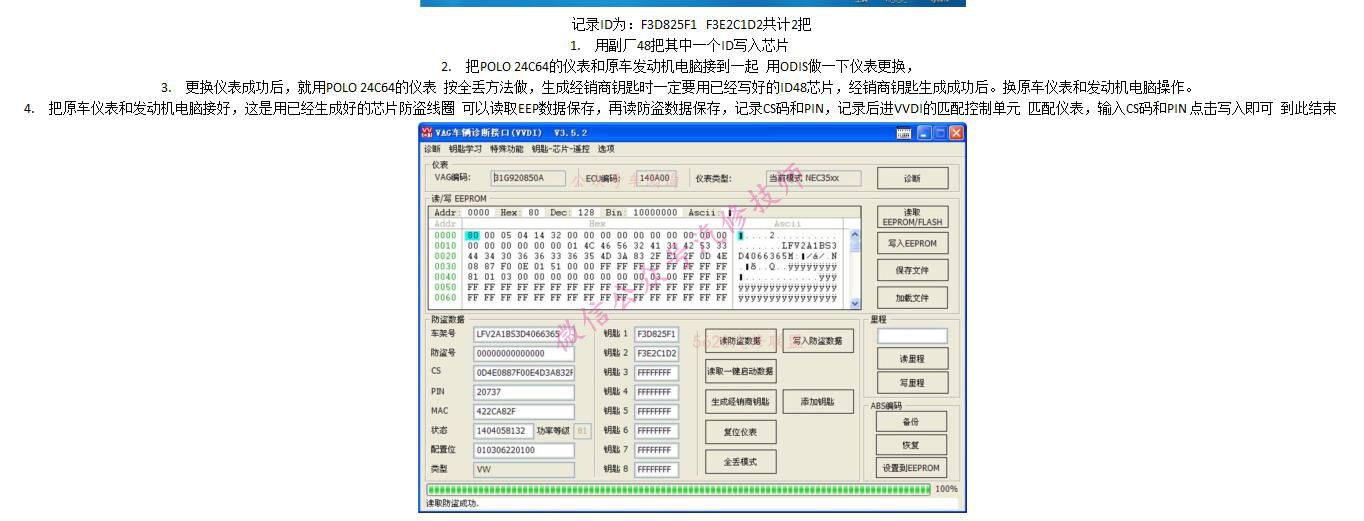The width and height of the screenshot is (1364, 521).
Task: Click the 钥匙 8 ID field
Action: click(x=656, y=469)
